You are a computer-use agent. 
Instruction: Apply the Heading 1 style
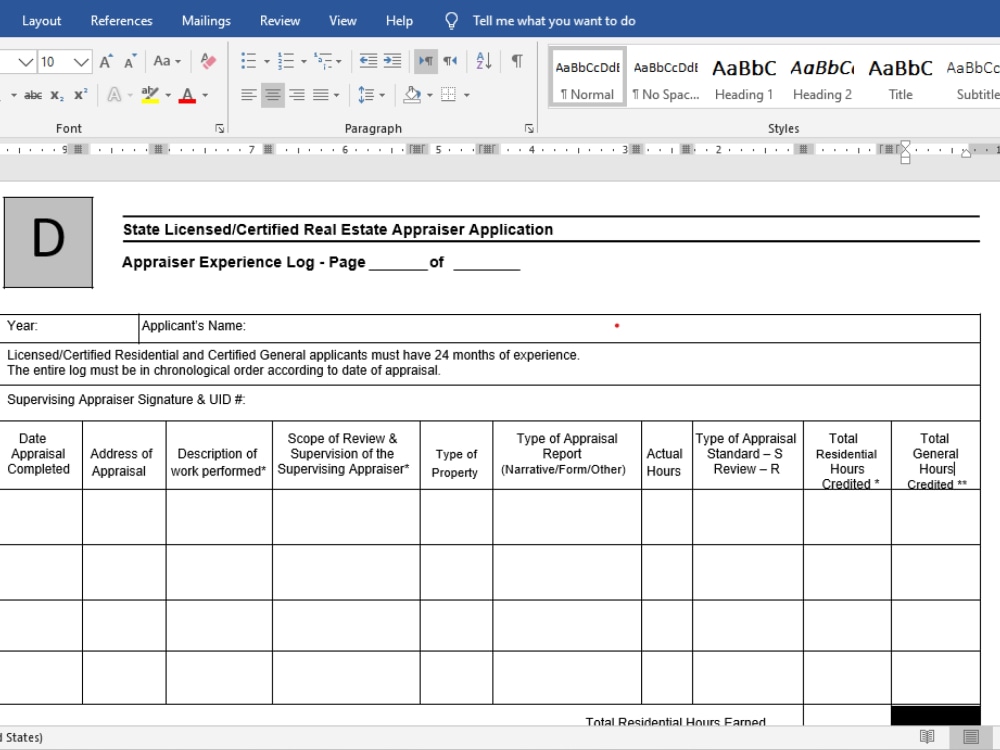744,77
